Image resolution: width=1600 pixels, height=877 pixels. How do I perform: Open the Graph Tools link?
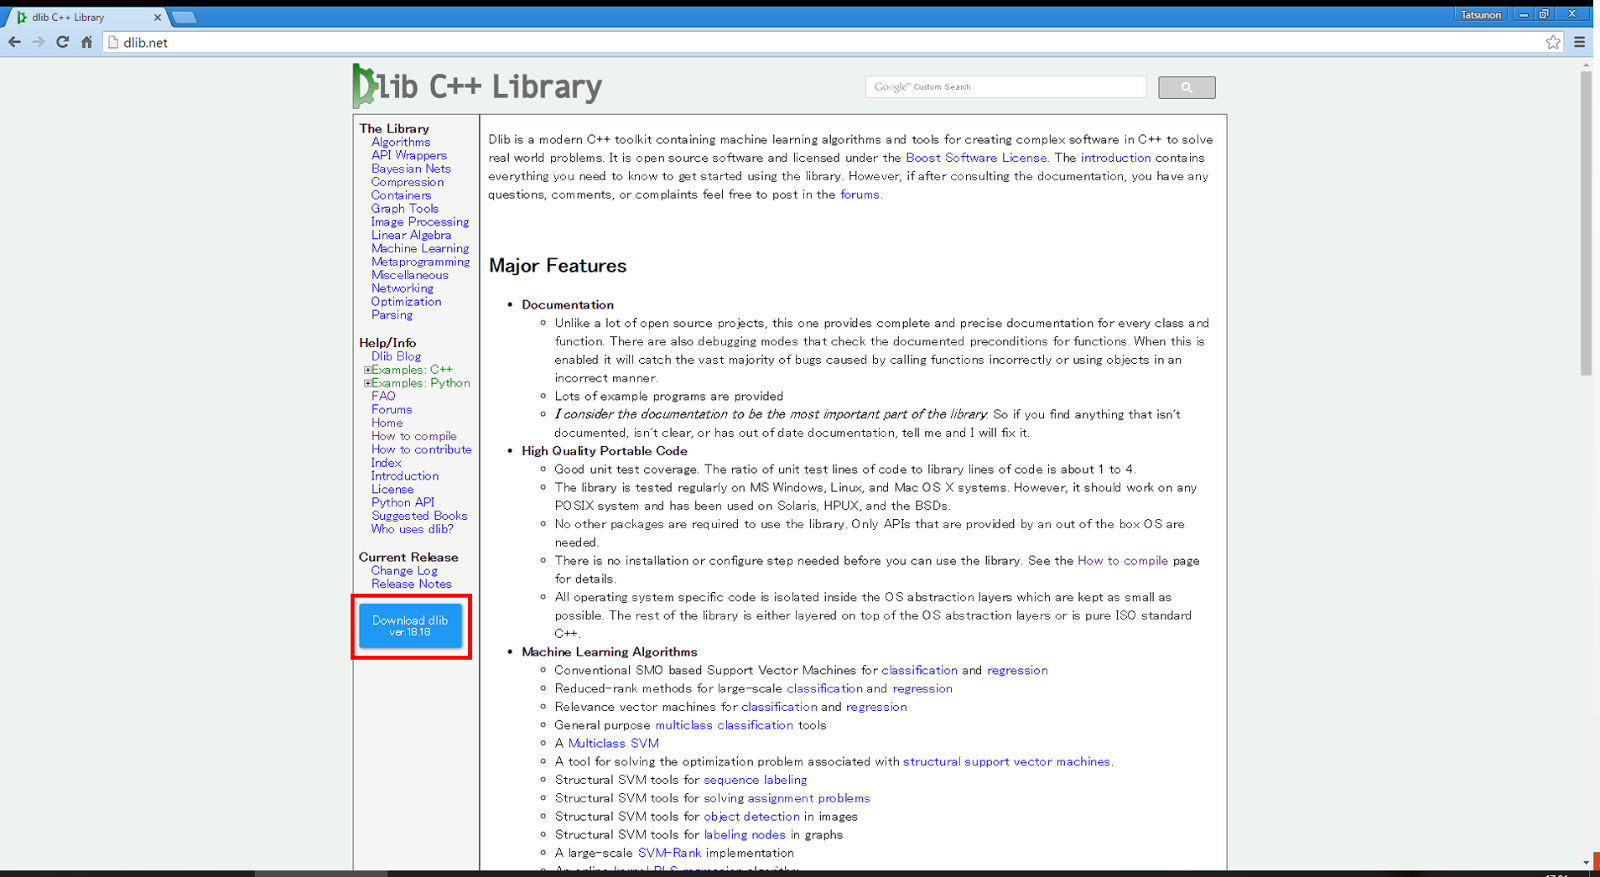(x=405, y=209)
